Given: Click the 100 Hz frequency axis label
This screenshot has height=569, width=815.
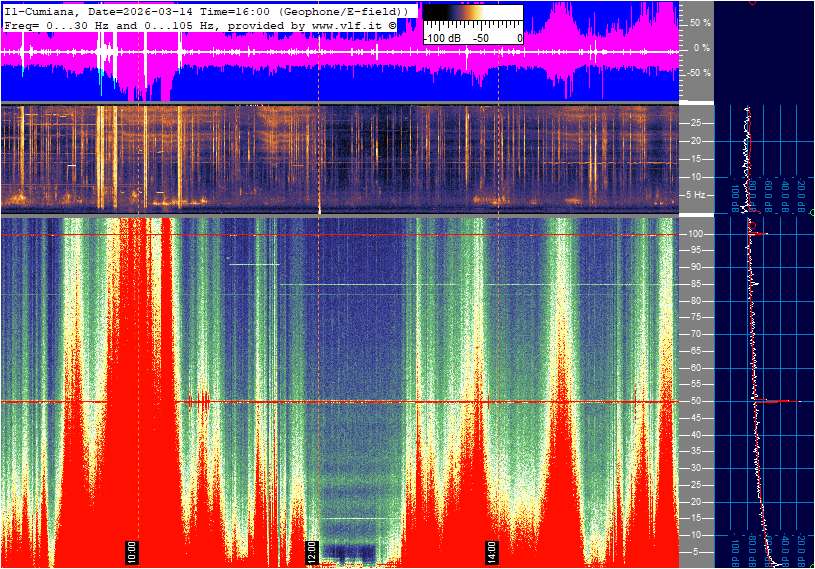Looking at the screenshot, I should point(694,234).
